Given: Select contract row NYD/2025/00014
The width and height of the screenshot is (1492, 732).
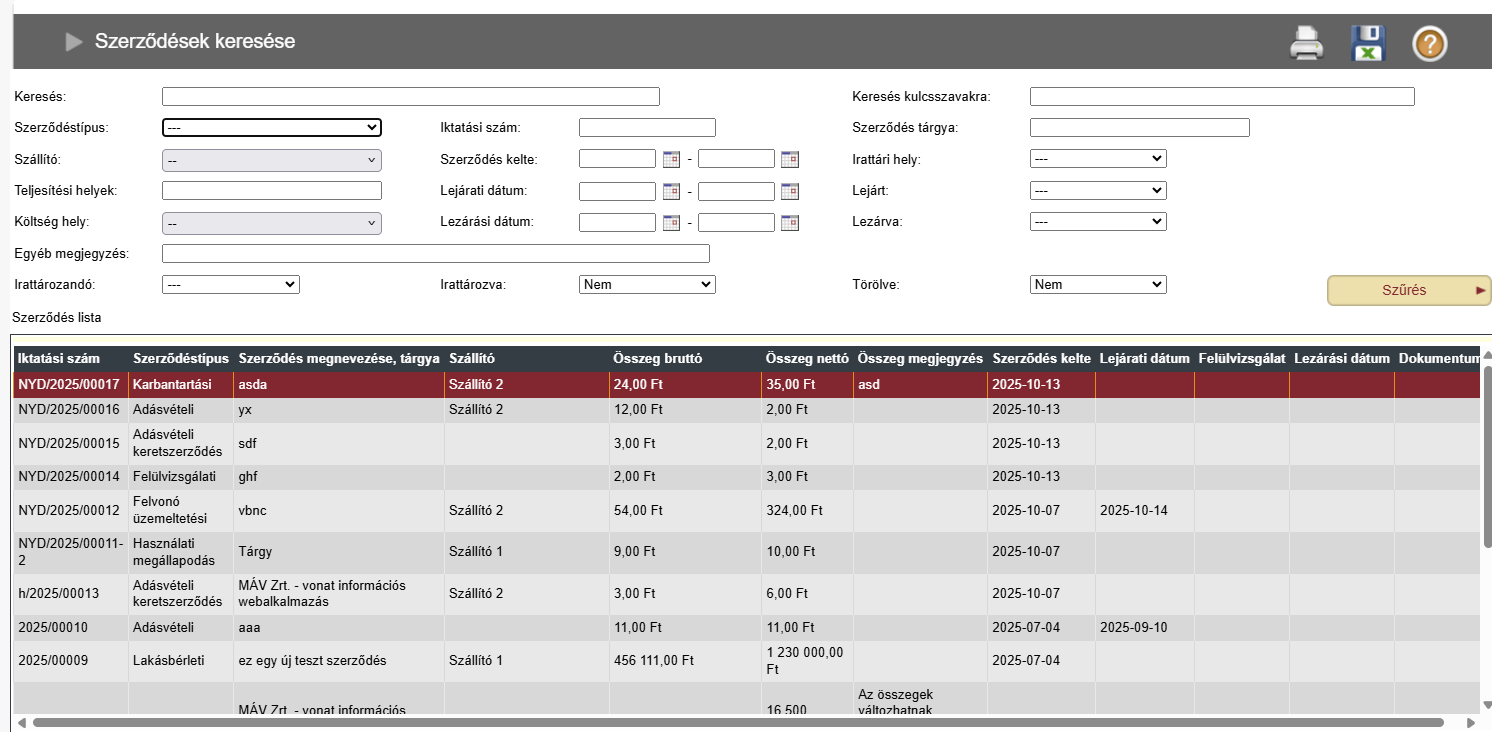Looking at the screenshot, I should click(x=746, y=477).
